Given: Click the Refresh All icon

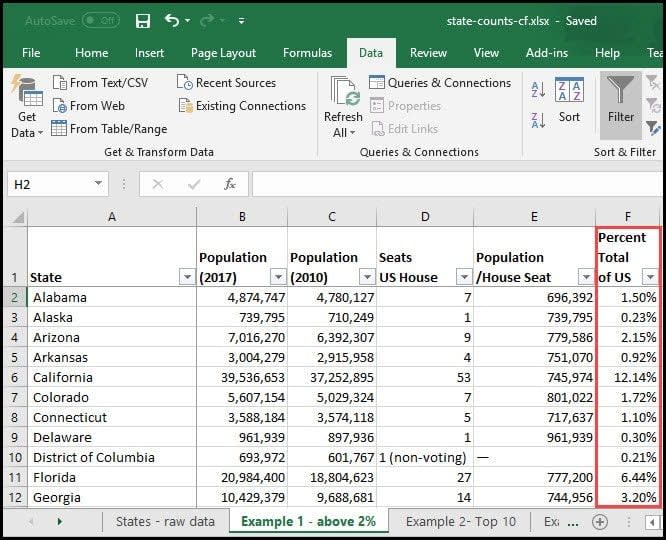Looking at the screenshot, I should (344, 92).
